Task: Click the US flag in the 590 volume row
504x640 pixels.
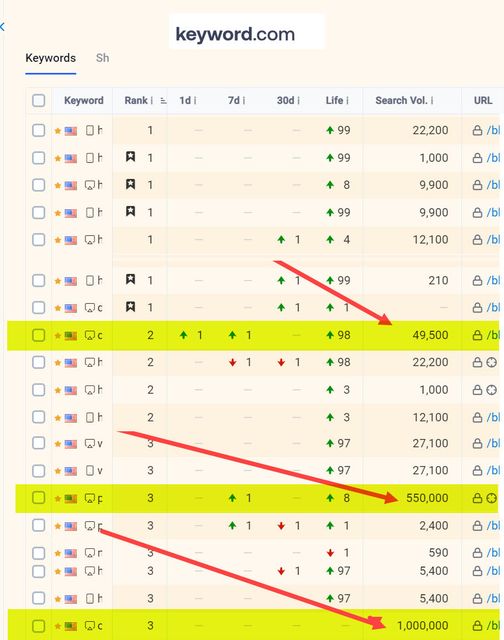Action: tap(71, 553)
